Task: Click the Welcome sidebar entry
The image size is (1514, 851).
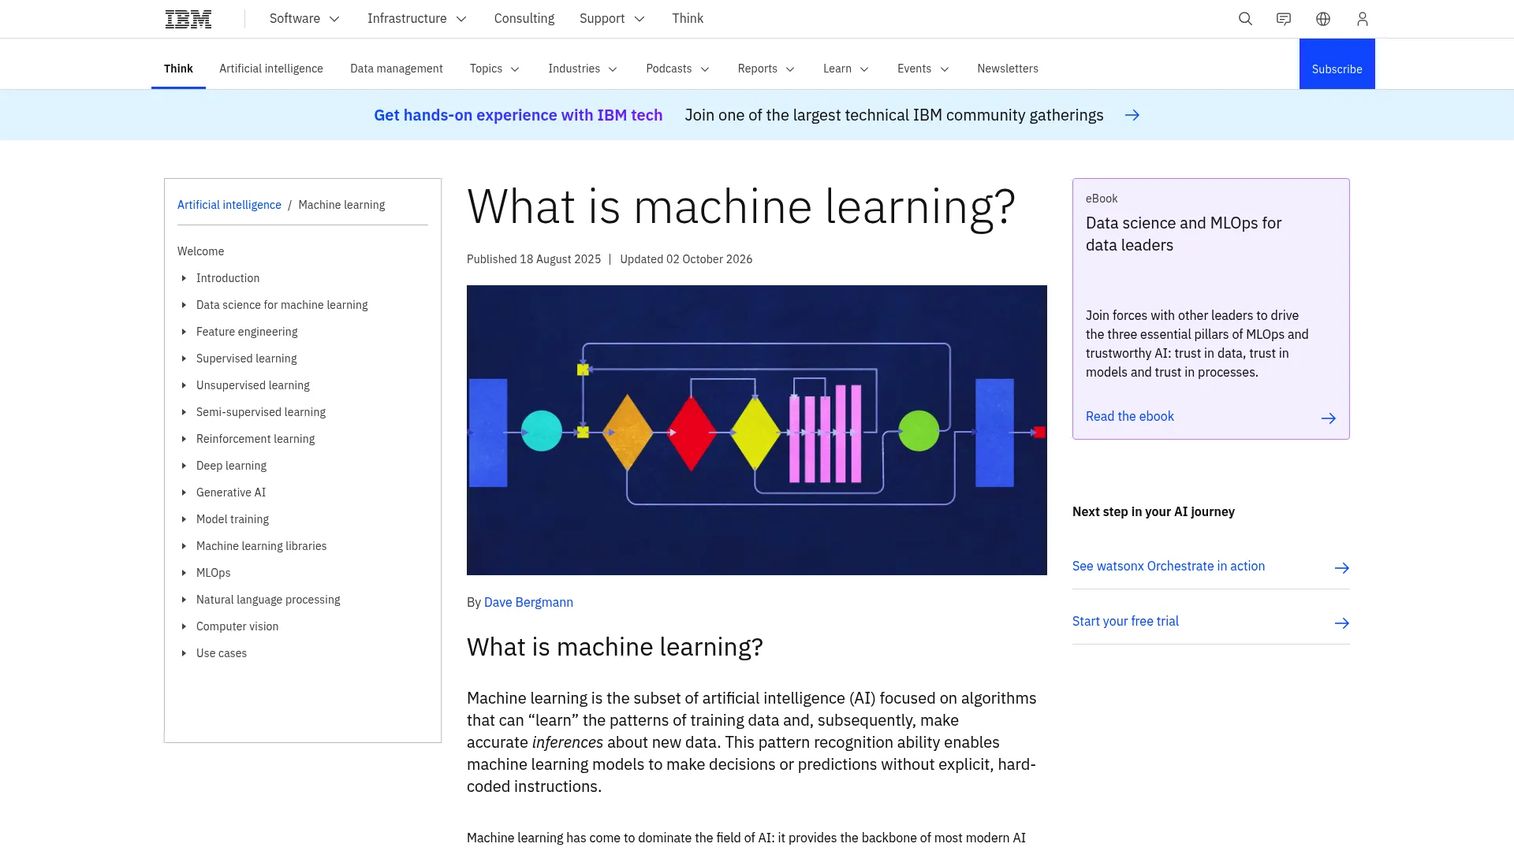Action: (x=201, y=251)
